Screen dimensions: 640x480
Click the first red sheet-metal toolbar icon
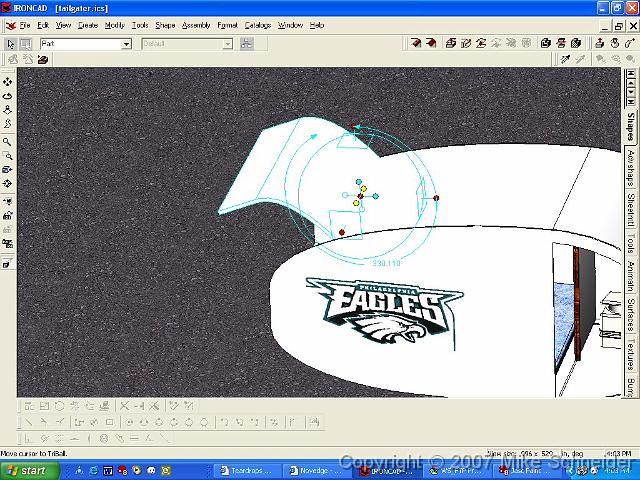click(x=416, y=43)
